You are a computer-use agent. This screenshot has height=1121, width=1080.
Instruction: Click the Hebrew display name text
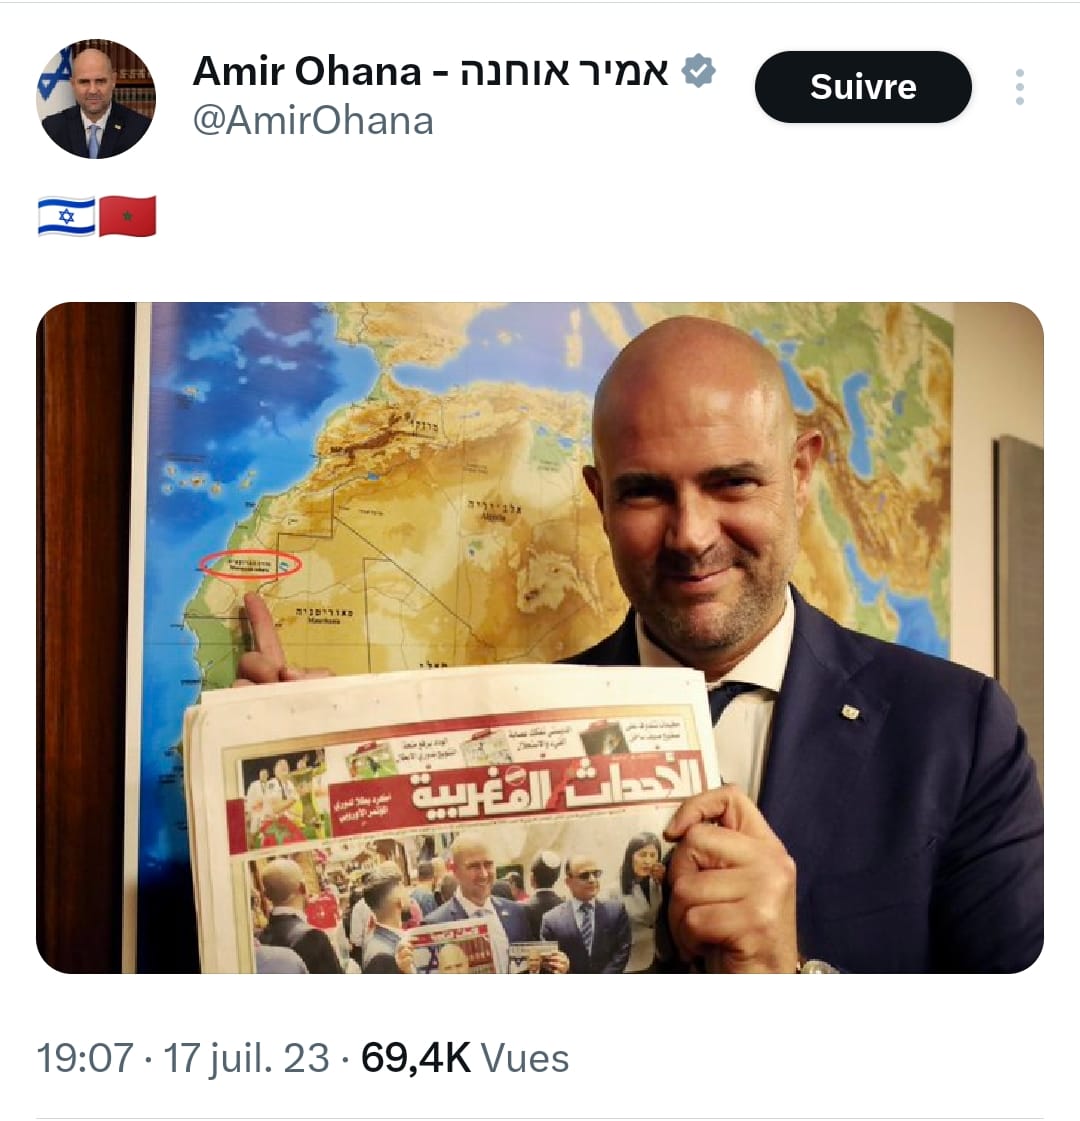[x=564, y=71]
